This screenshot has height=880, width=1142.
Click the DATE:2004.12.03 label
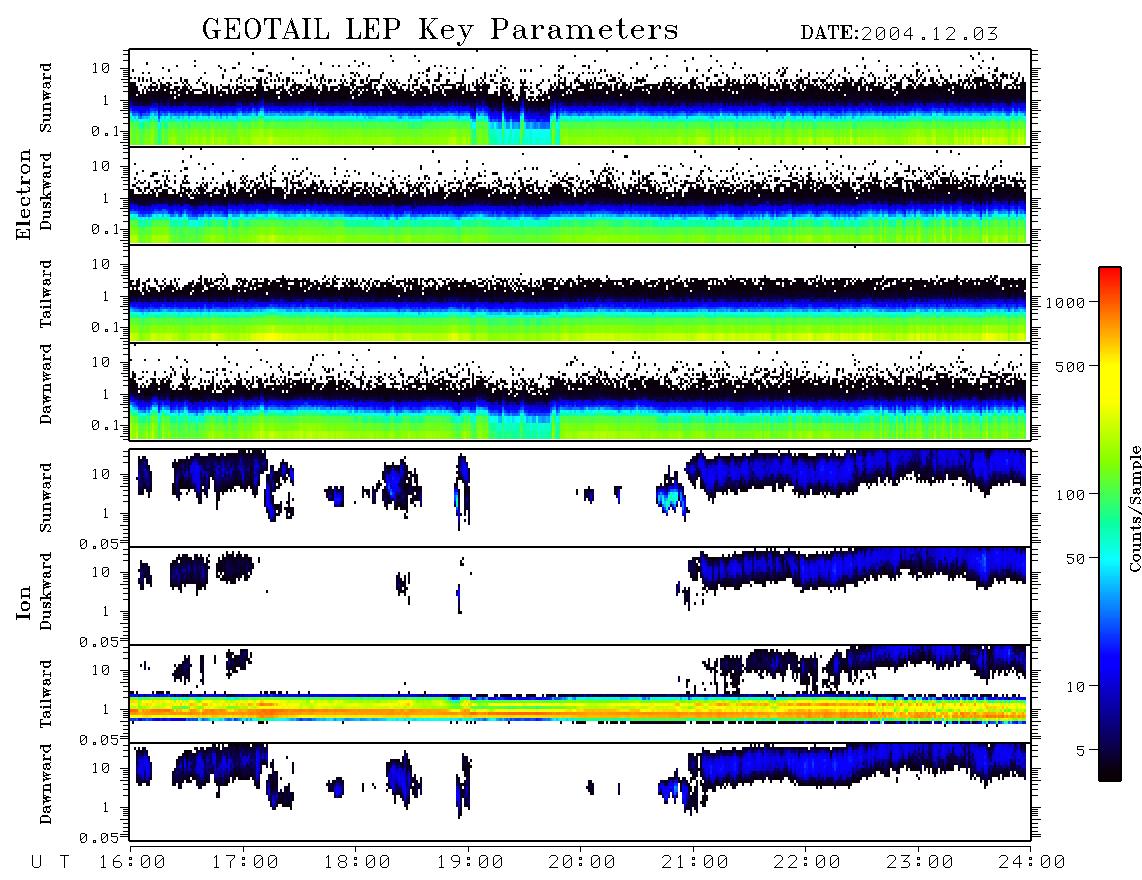(899, 33)
